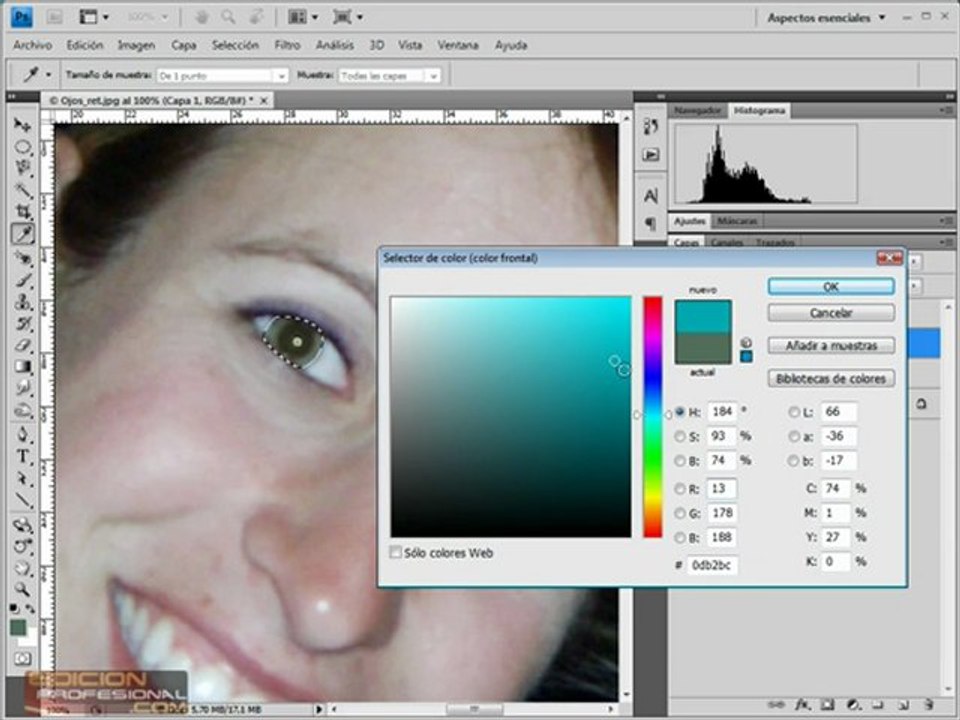Switch to the Máscaras tab

coord(737,221)
